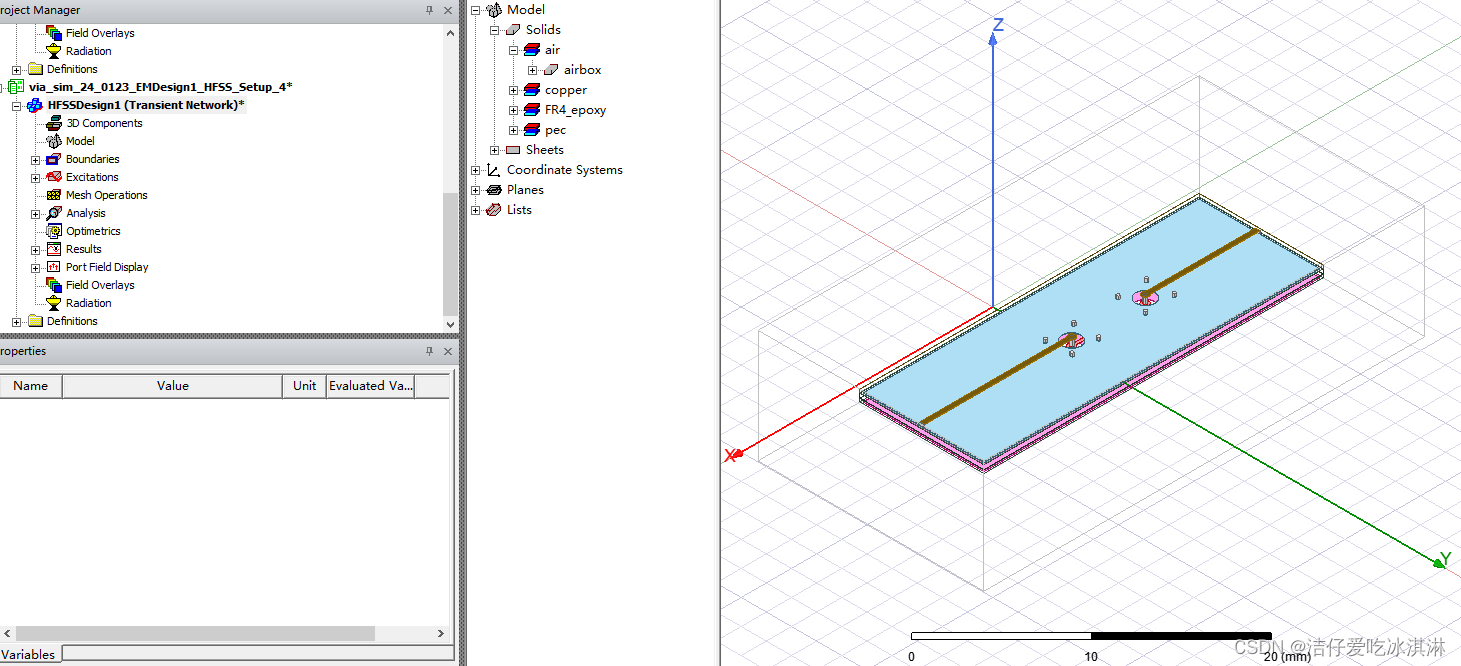Click the Name column header

(x=30, y=386)
